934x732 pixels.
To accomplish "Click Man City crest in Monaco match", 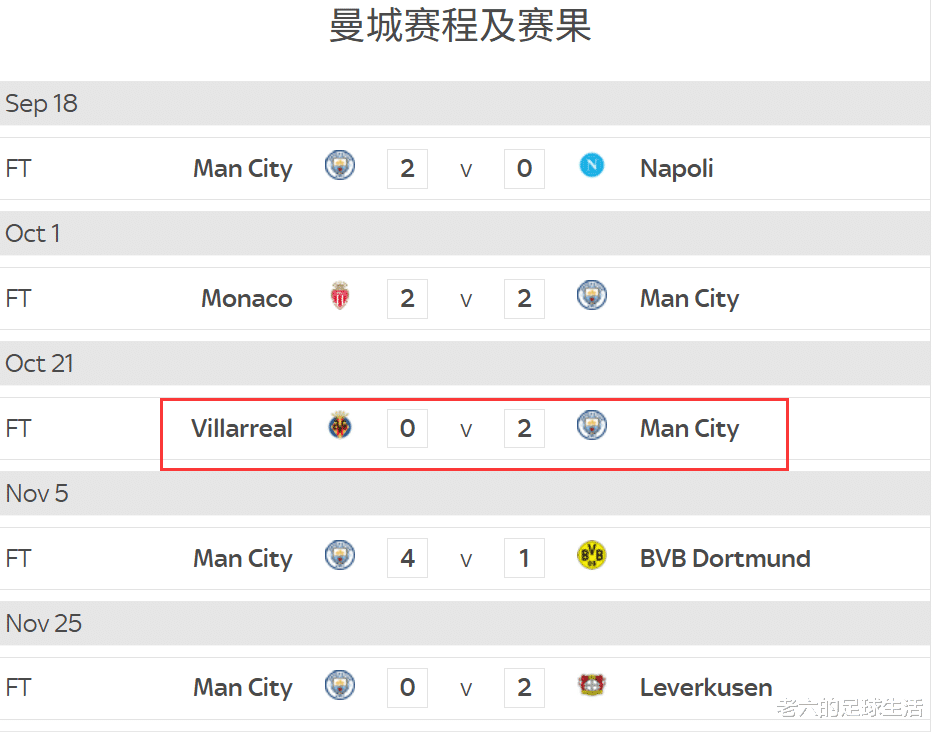I will [592, 295].
